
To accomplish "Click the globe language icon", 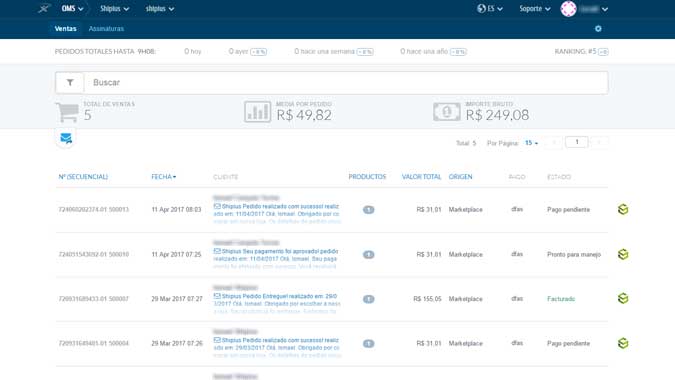I will click(x=481, y=9).
